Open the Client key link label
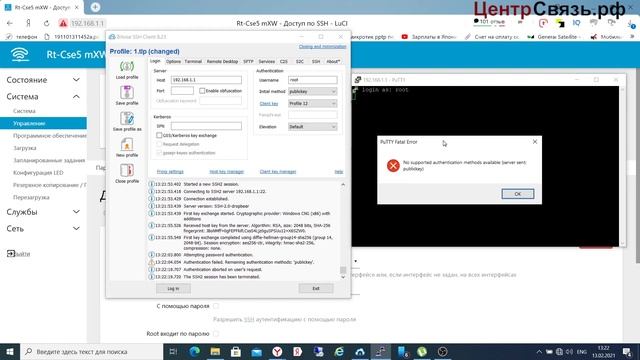 [x=269, y=104]
